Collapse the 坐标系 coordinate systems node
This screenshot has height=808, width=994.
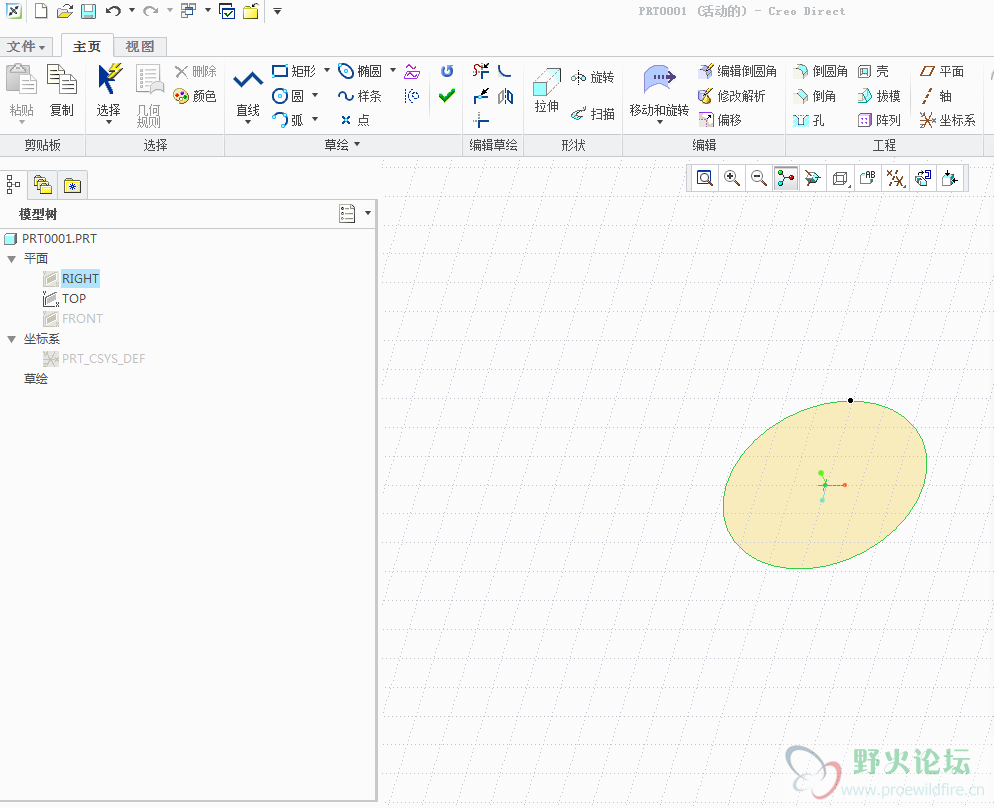[x=11, y=339]
